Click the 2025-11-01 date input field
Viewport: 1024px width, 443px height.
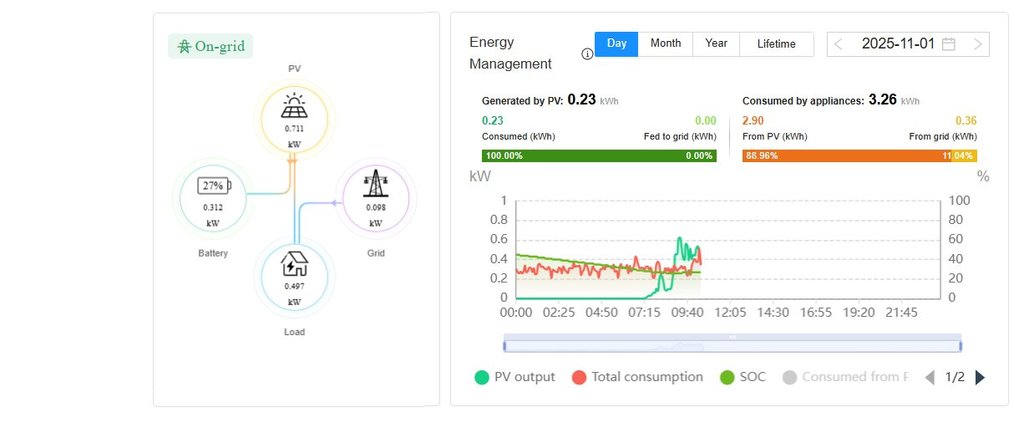point(897,44)
